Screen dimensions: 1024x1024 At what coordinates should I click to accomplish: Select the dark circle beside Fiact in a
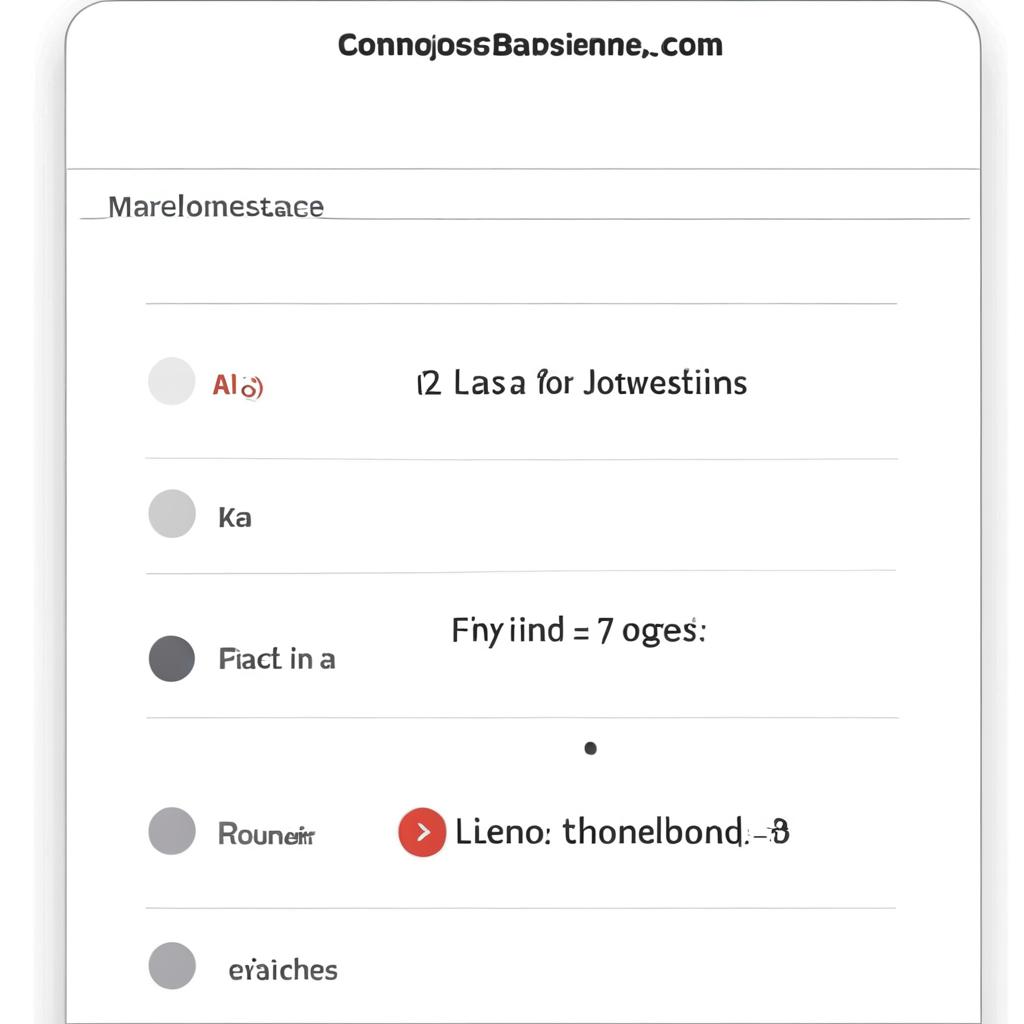(172, 658)
